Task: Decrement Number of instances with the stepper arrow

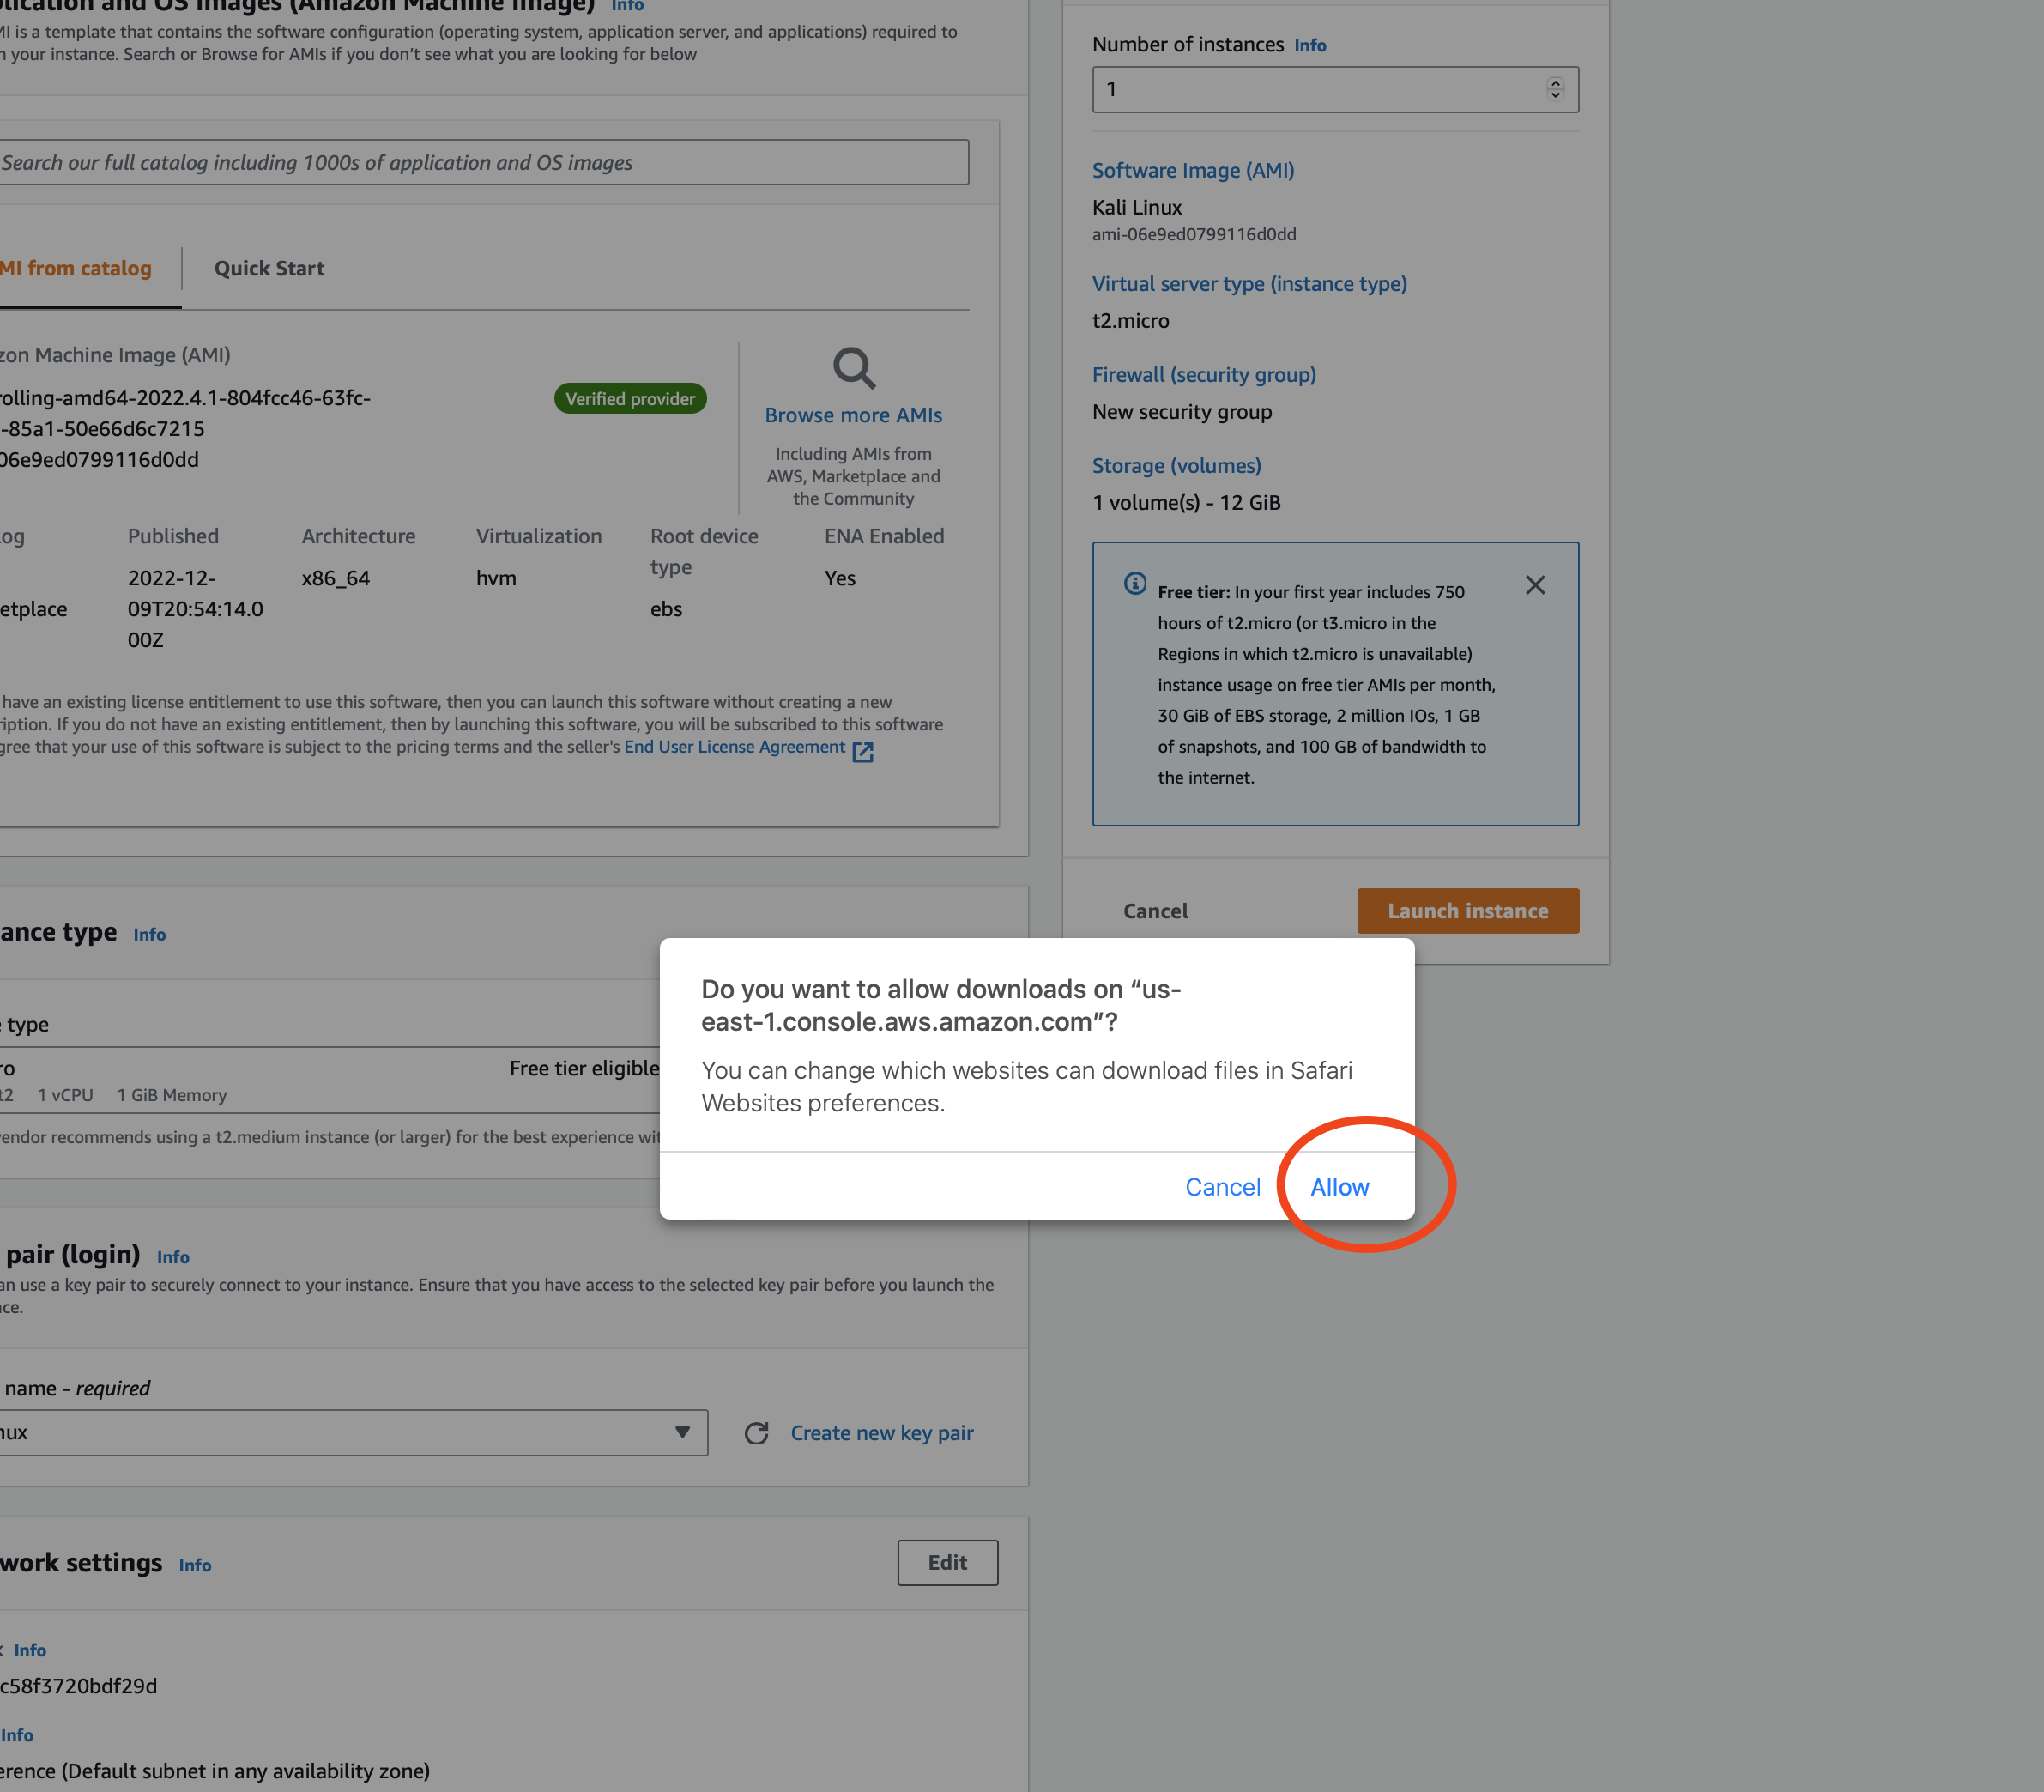Action: [x=1556, y=95]
